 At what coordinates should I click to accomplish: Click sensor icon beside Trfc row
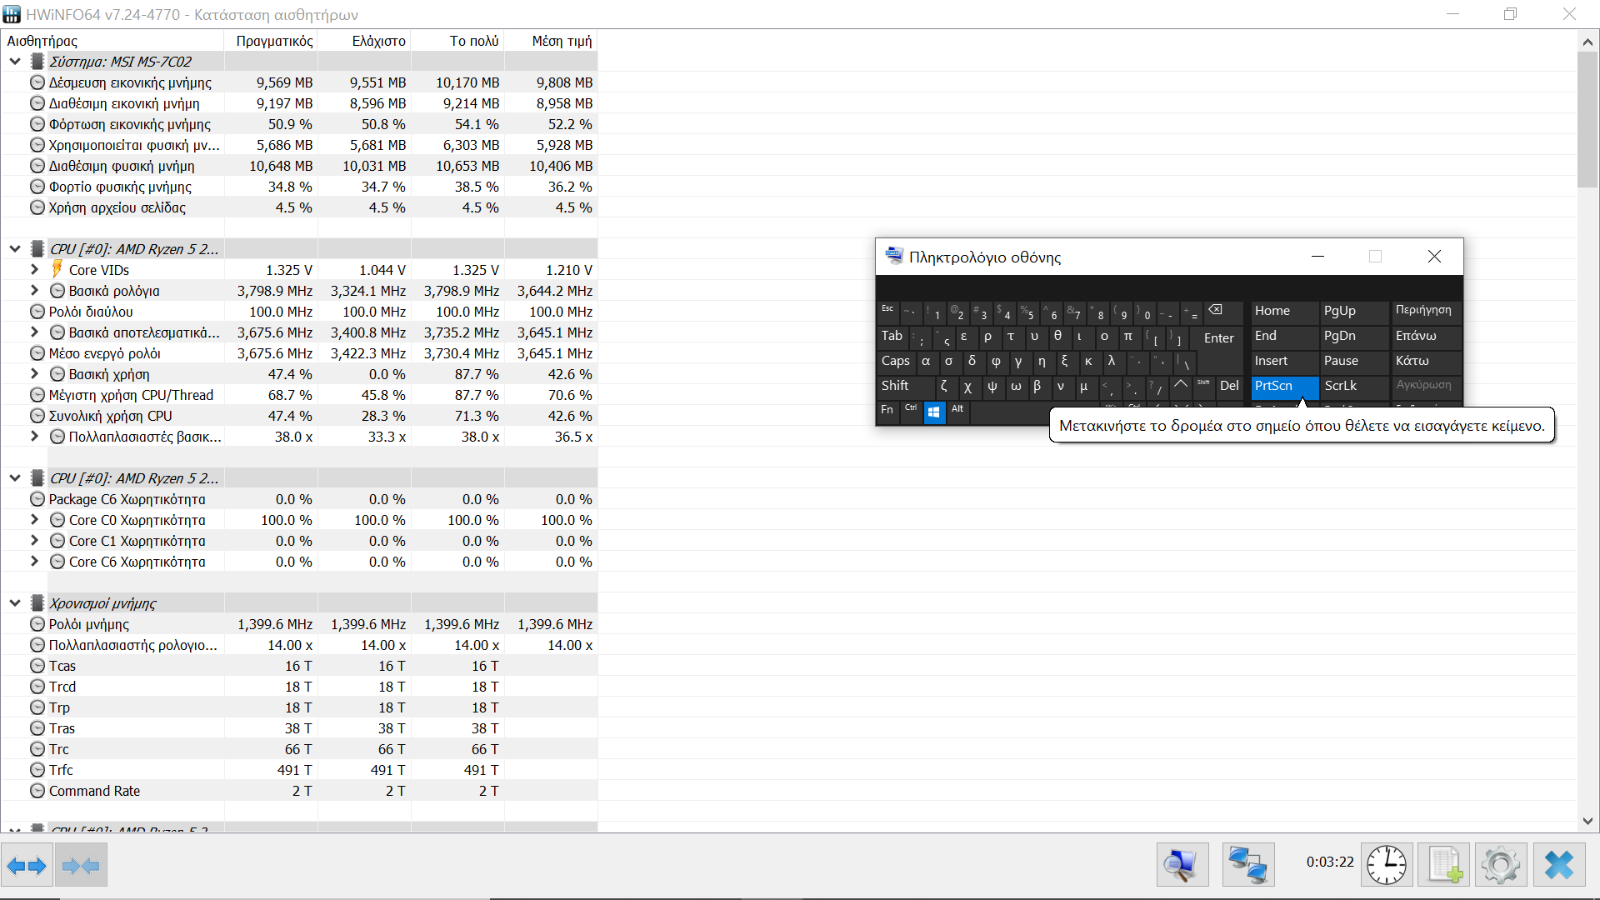(x=38, y=770)
